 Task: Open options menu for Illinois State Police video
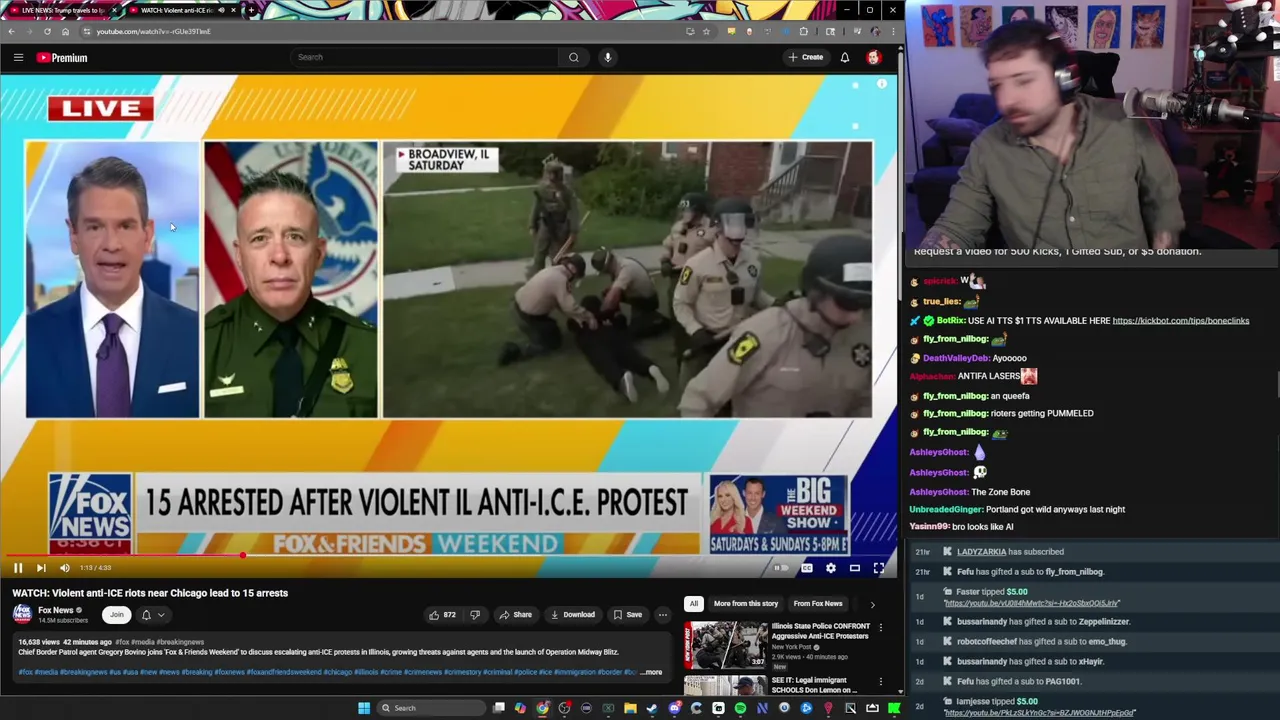coord(880,627)
